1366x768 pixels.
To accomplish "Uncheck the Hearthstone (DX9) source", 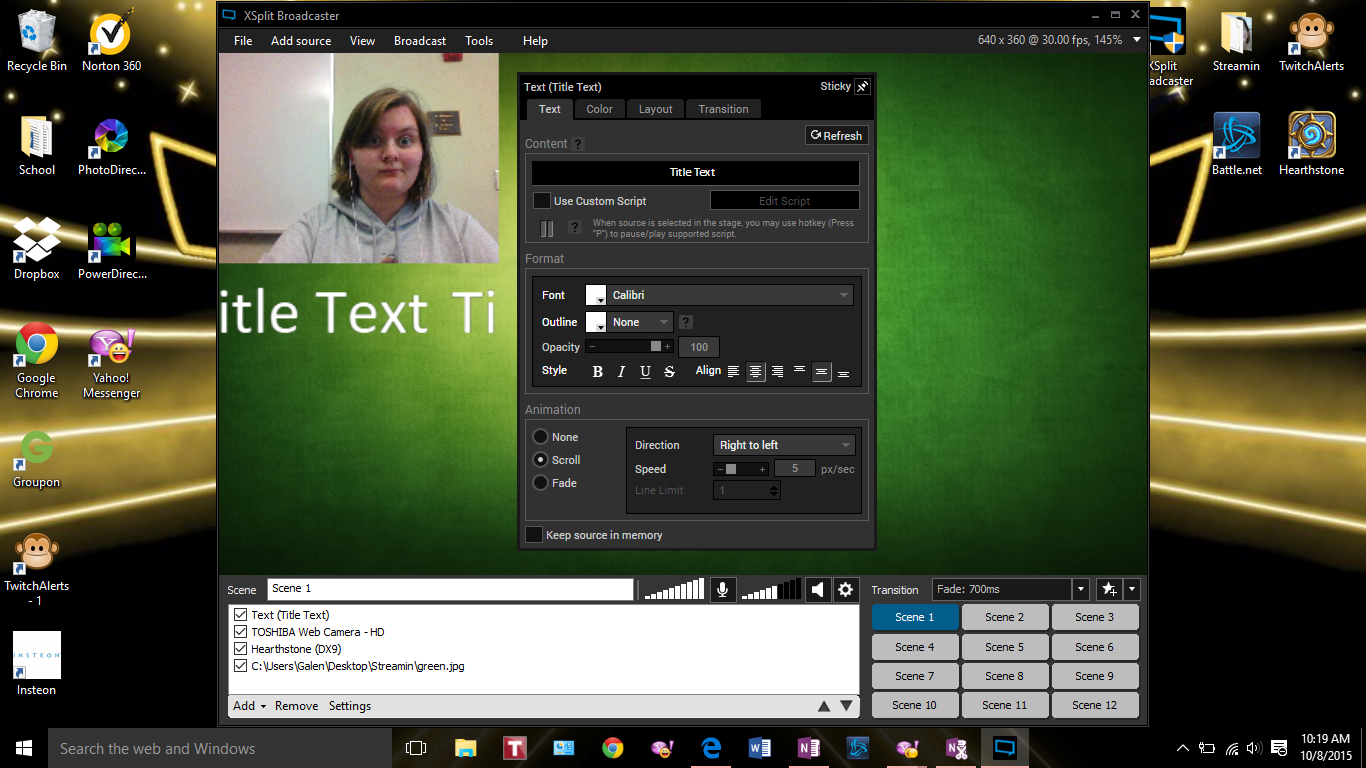I will 240,649.
